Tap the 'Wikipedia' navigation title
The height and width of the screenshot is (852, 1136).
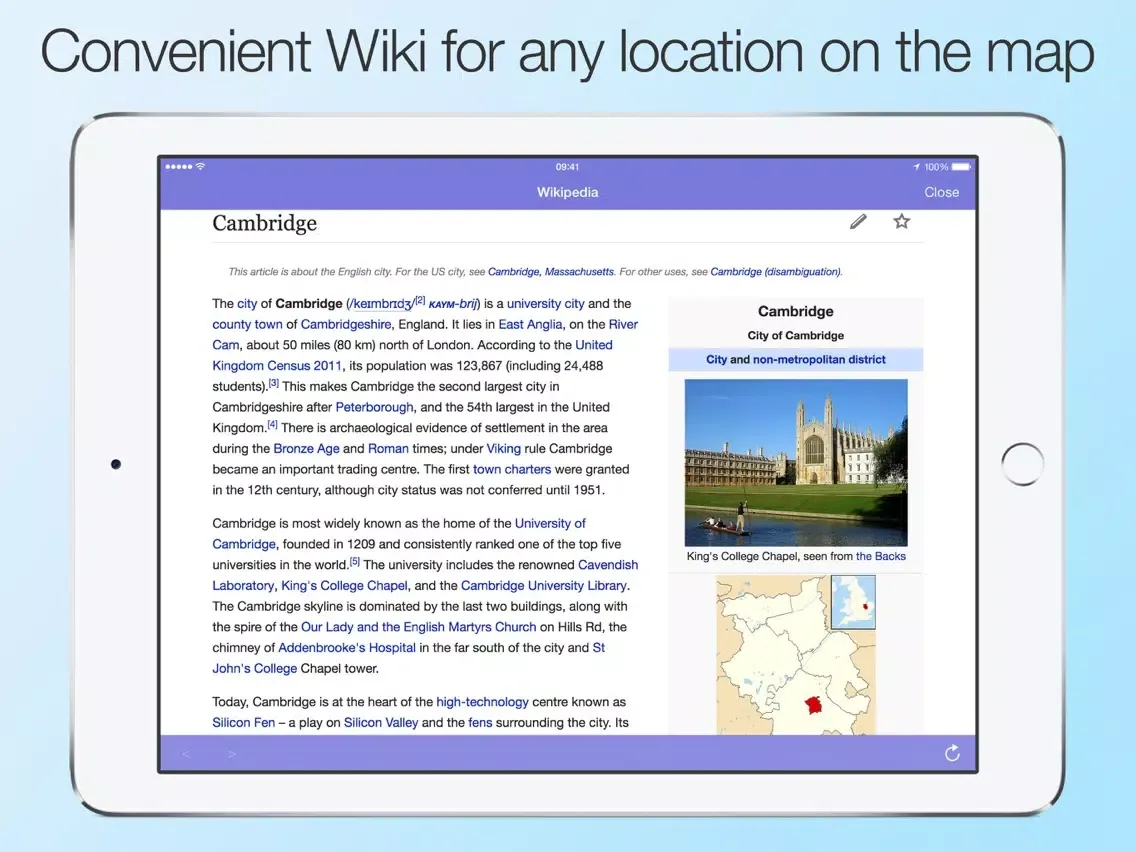[567, 192]
